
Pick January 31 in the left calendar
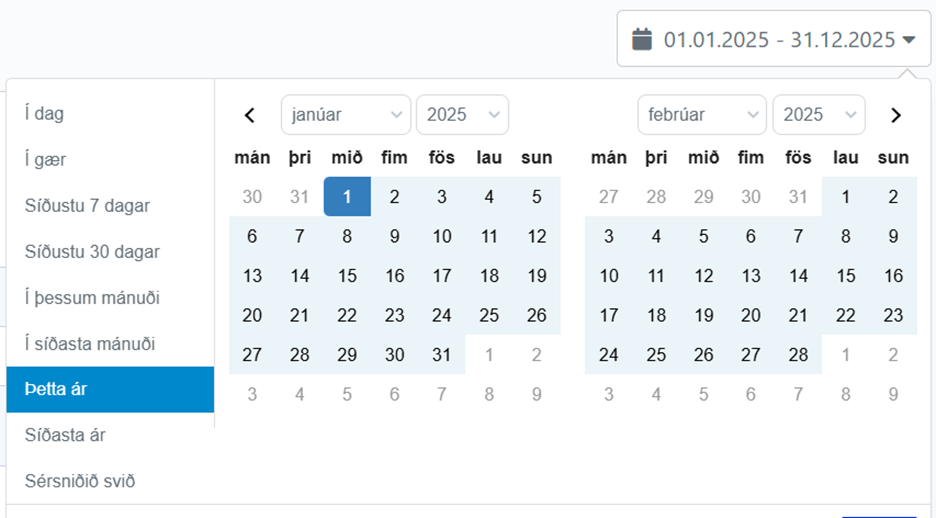tap(442, 354)
